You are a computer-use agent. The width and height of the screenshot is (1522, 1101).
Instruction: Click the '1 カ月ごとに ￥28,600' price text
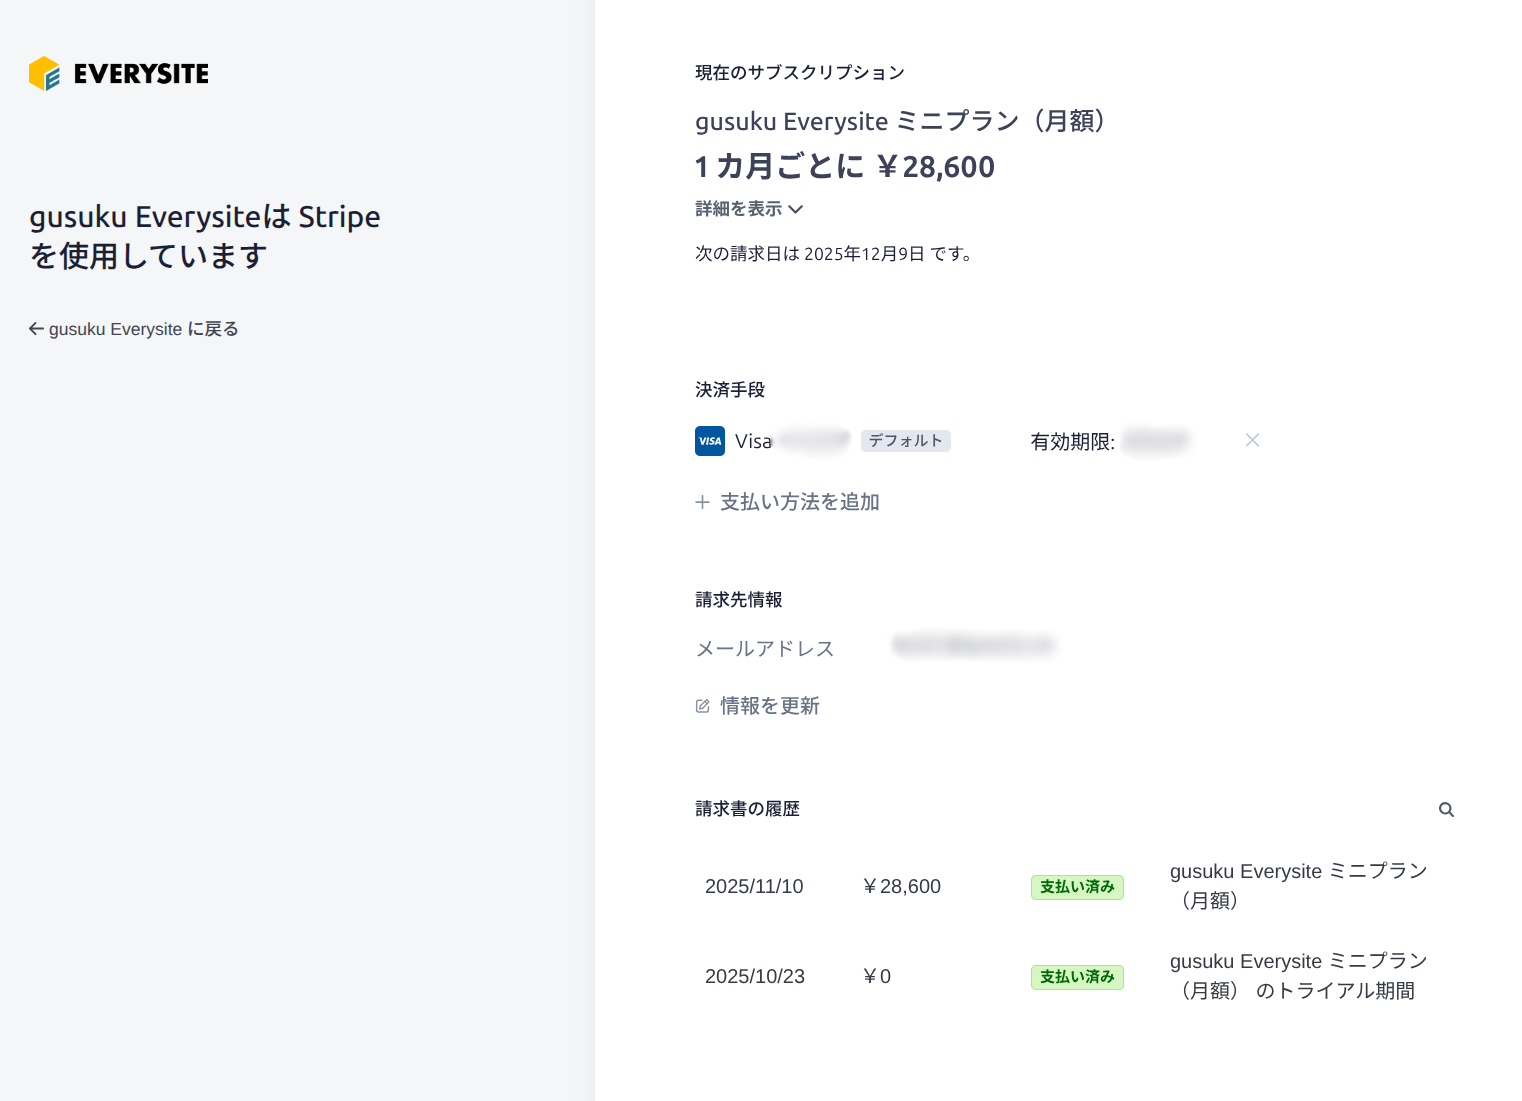pyautogui.click(x=845, y=166)
